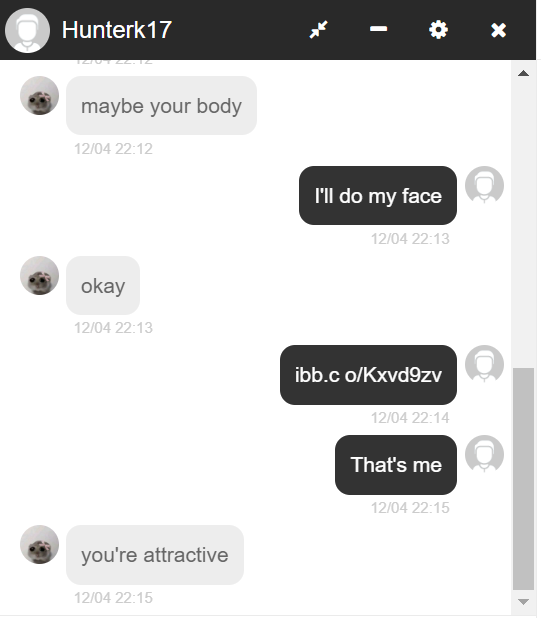The image size is (541, 618).
Task: Click the scrollbar down arrow
Action: pyautogui.click(x=523, y=602)
